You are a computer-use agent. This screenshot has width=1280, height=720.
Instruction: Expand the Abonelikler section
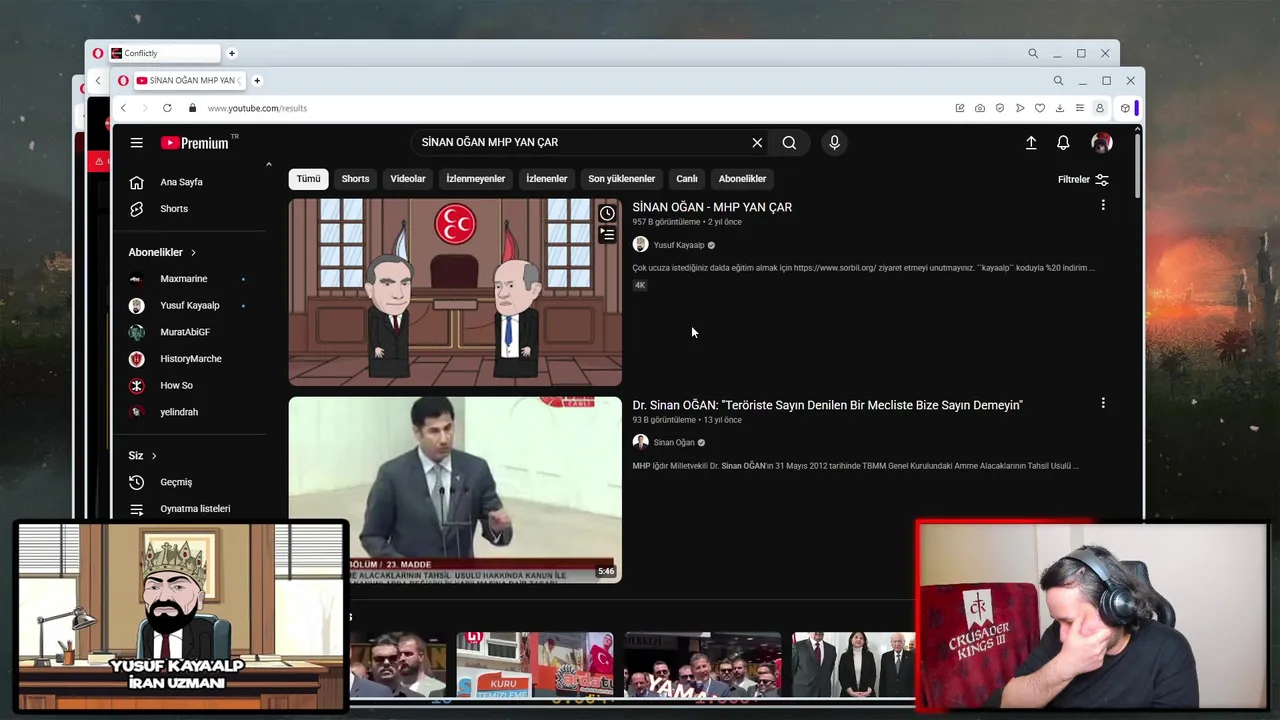[x=163, y=252]
